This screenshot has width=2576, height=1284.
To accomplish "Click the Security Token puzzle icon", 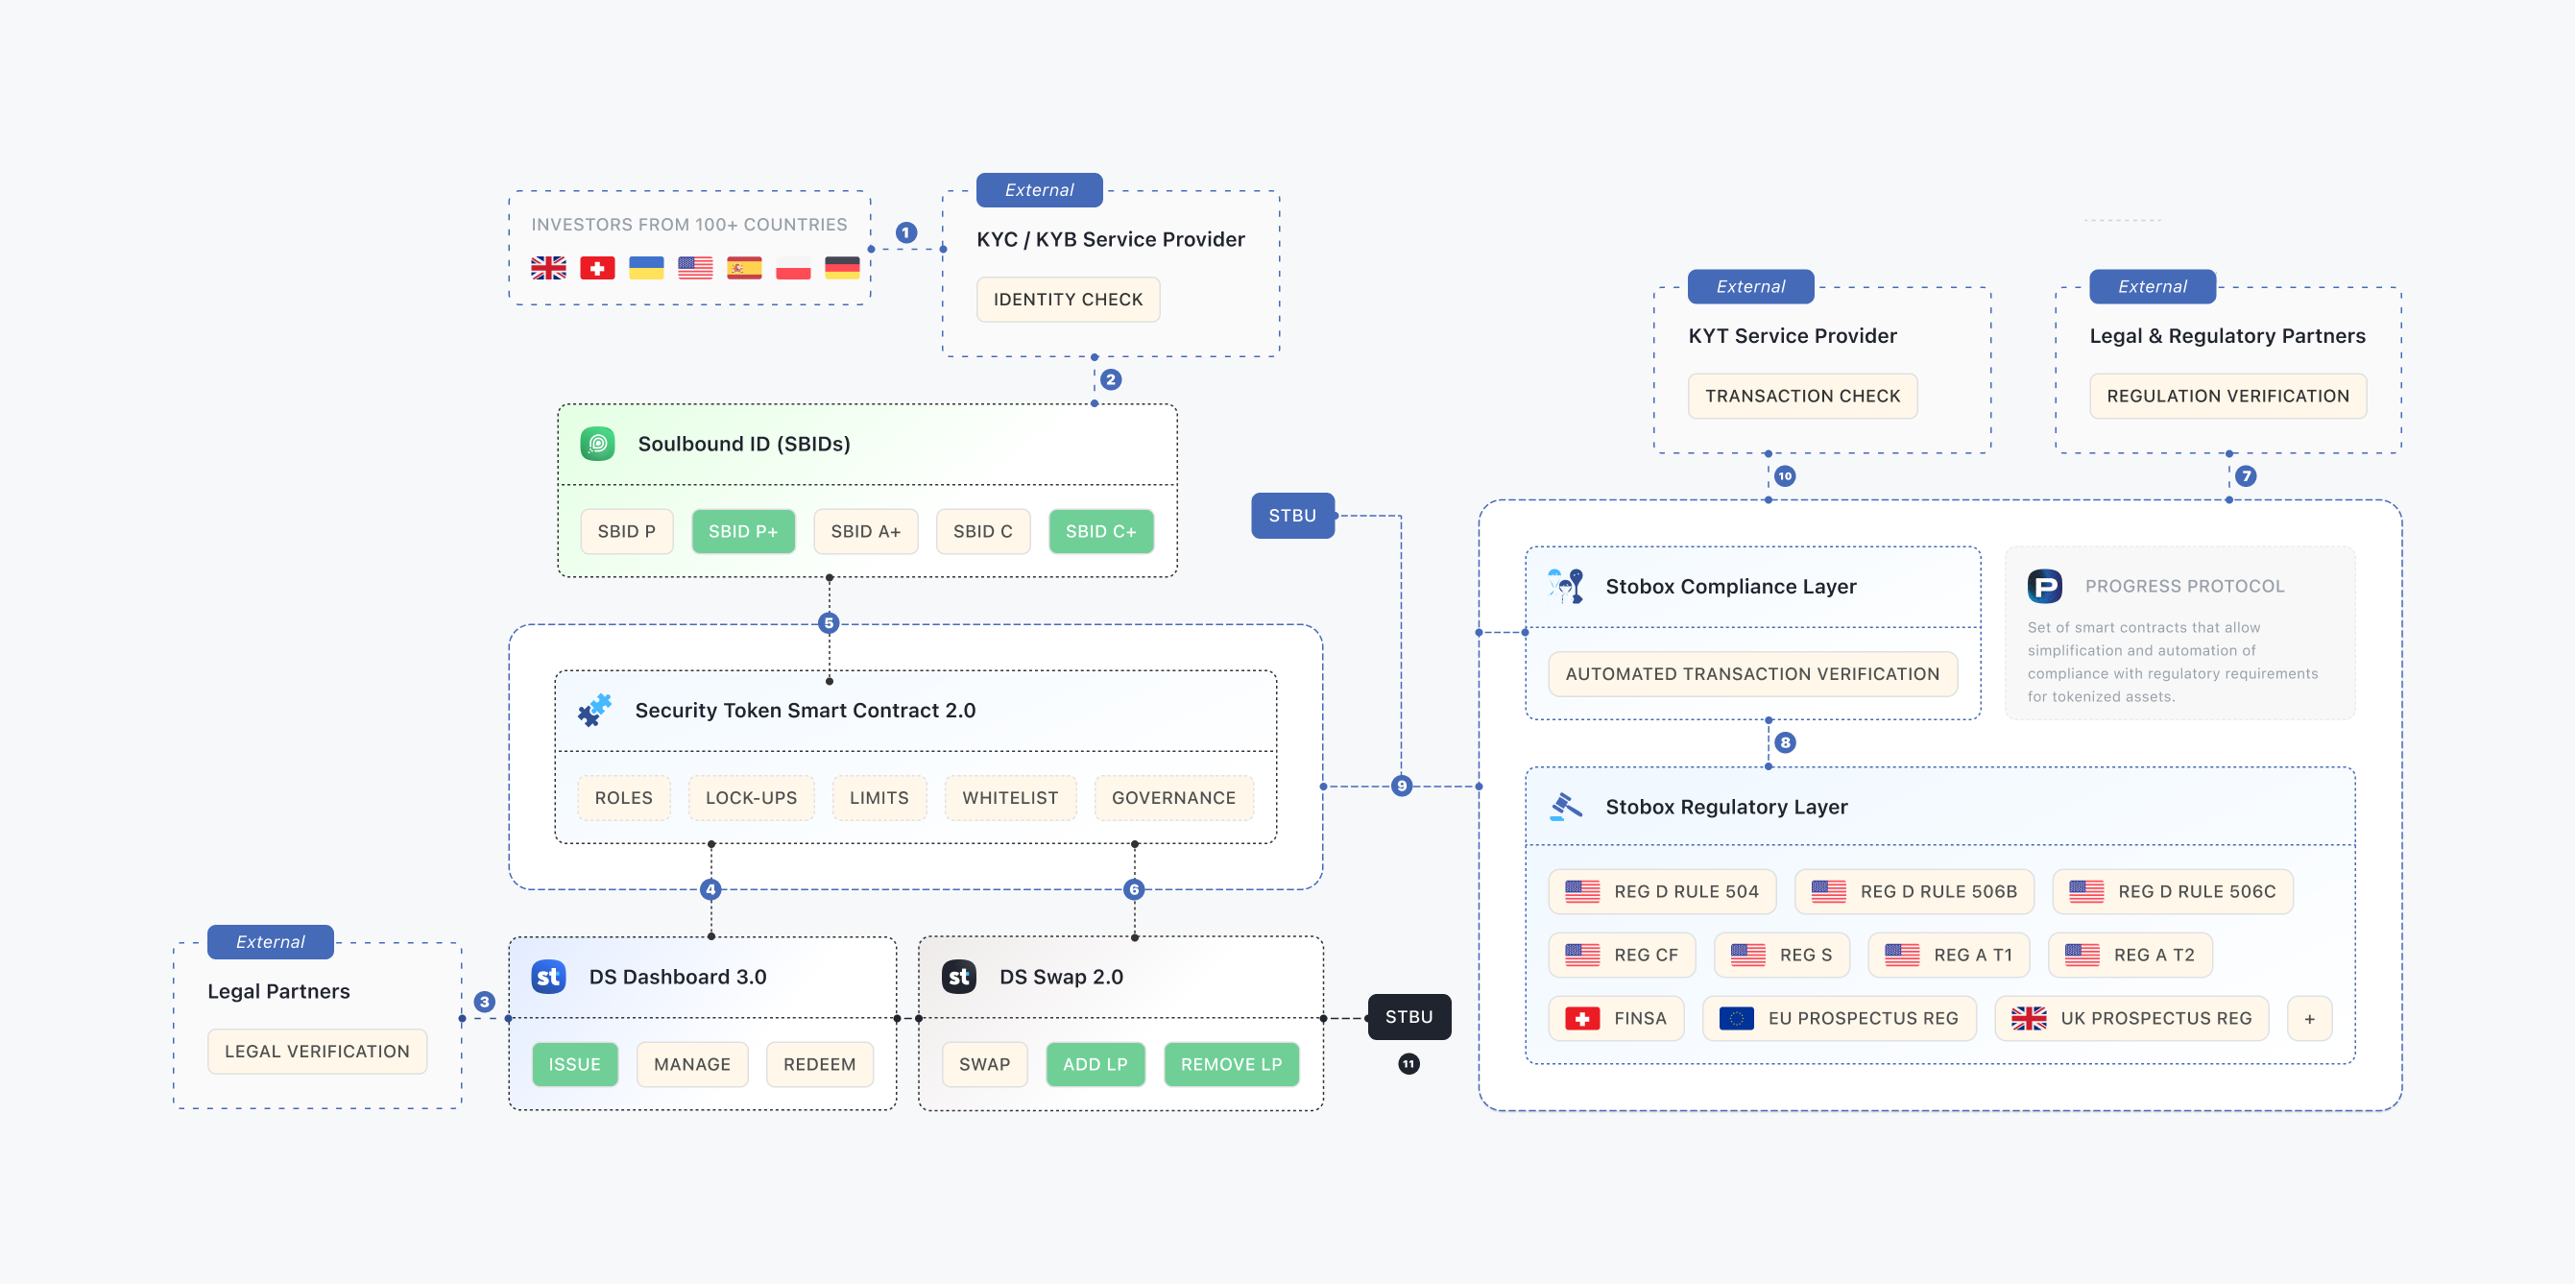I will (x=595, y=710).
